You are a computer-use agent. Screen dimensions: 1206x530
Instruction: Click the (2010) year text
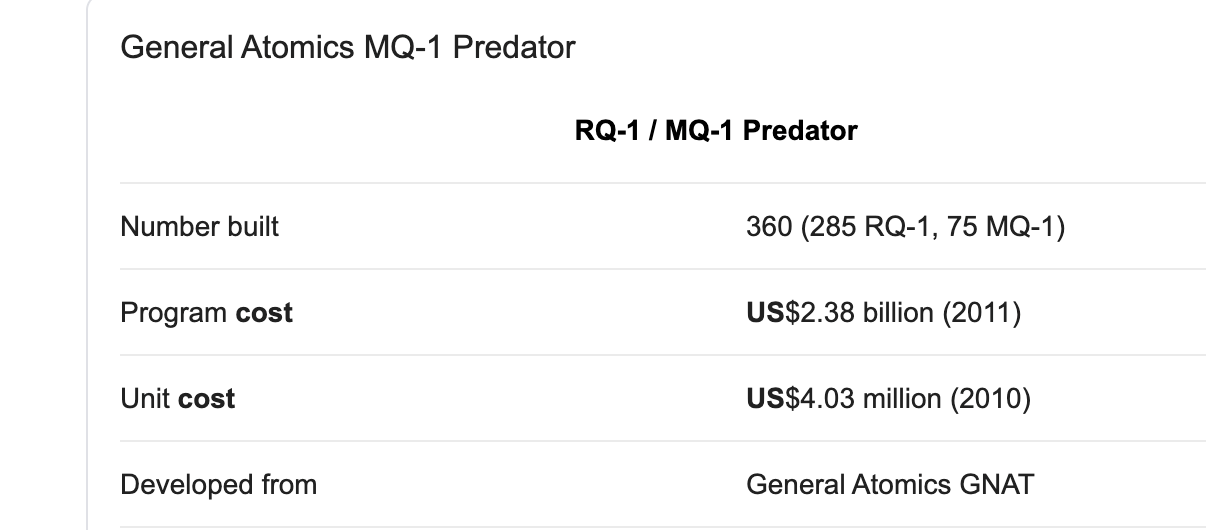(995, 399)
